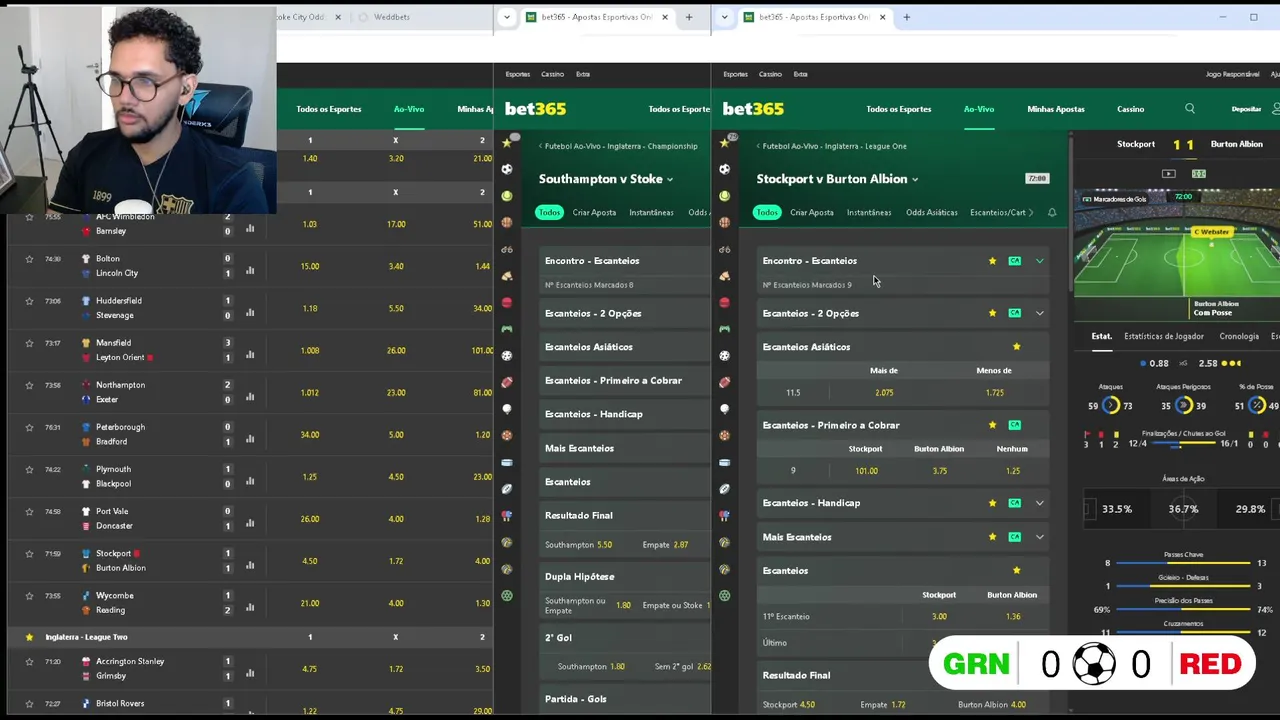Toggle star on Escanteios - 2 Opções market
The height and width of the screenshot is (720, 1280).
pos(992,313)
